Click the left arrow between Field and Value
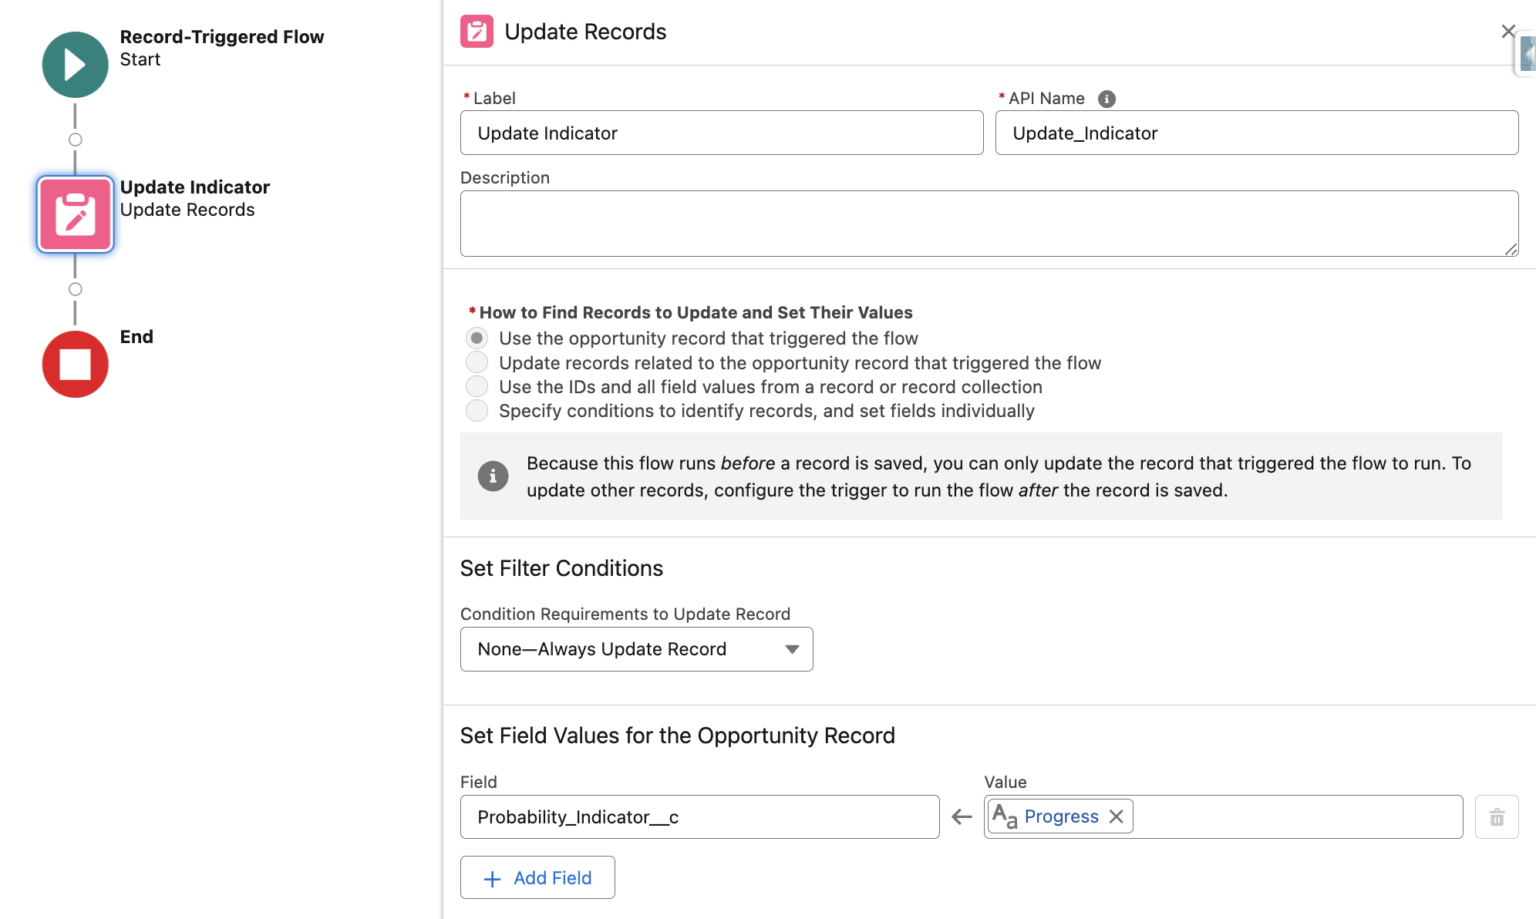This screenshot has height=919, width=1536. pyautogui.click(x=961, y=817)
